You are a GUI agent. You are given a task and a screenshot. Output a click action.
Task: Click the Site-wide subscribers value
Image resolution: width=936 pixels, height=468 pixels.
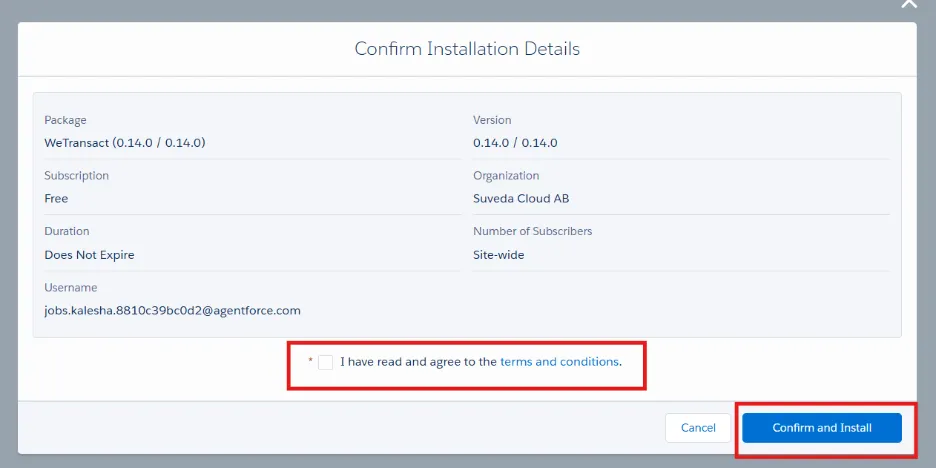click(498, 255)
